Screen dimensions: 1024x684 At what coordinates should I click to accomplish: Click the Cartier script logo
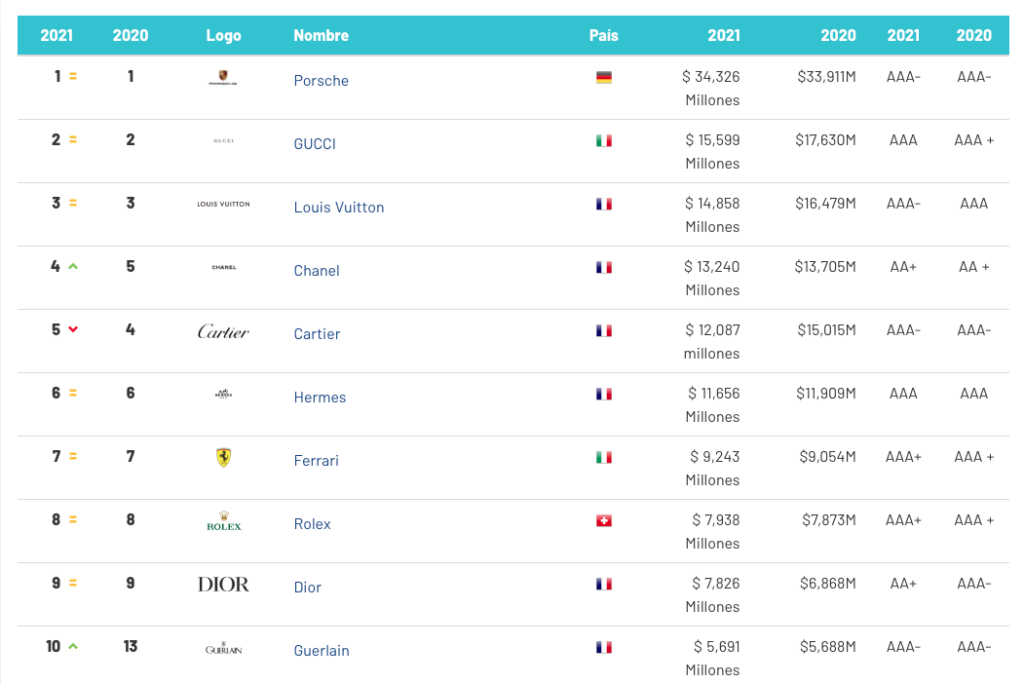coord(223,332)
